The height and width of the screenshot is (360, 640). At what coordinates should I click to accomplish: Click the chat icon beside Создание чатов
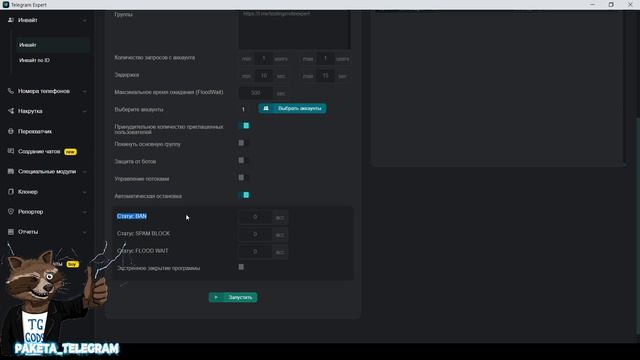click(11, 151)
